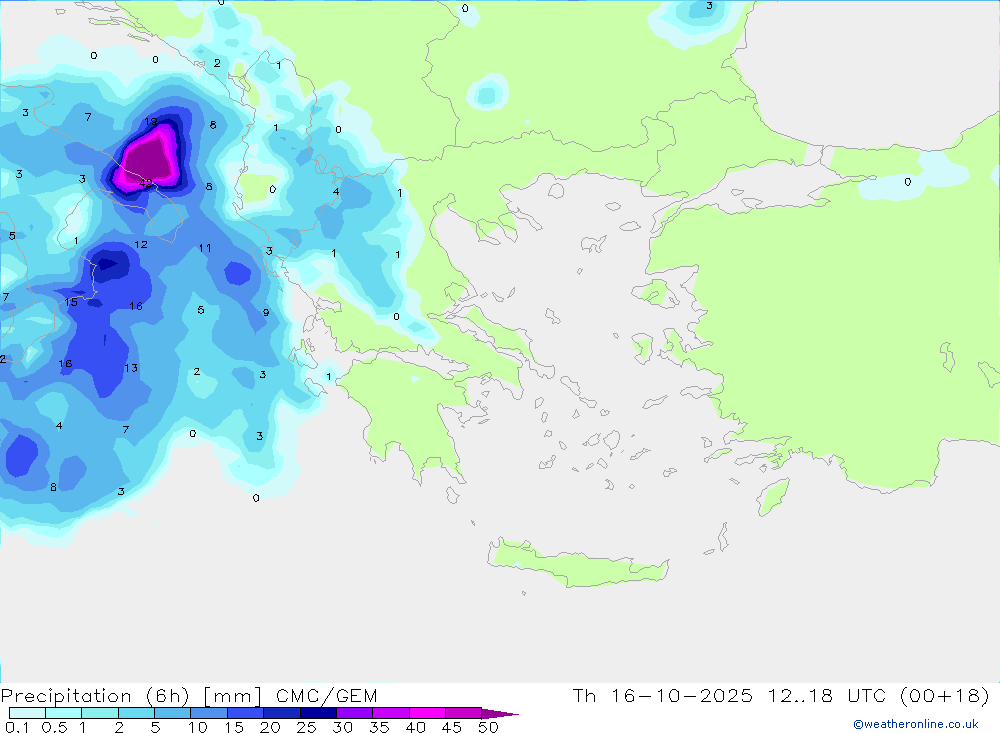1000x733 pixels.
Task: Pick the 35–40 mm legend color swatch
Action: tap(390, 713)
